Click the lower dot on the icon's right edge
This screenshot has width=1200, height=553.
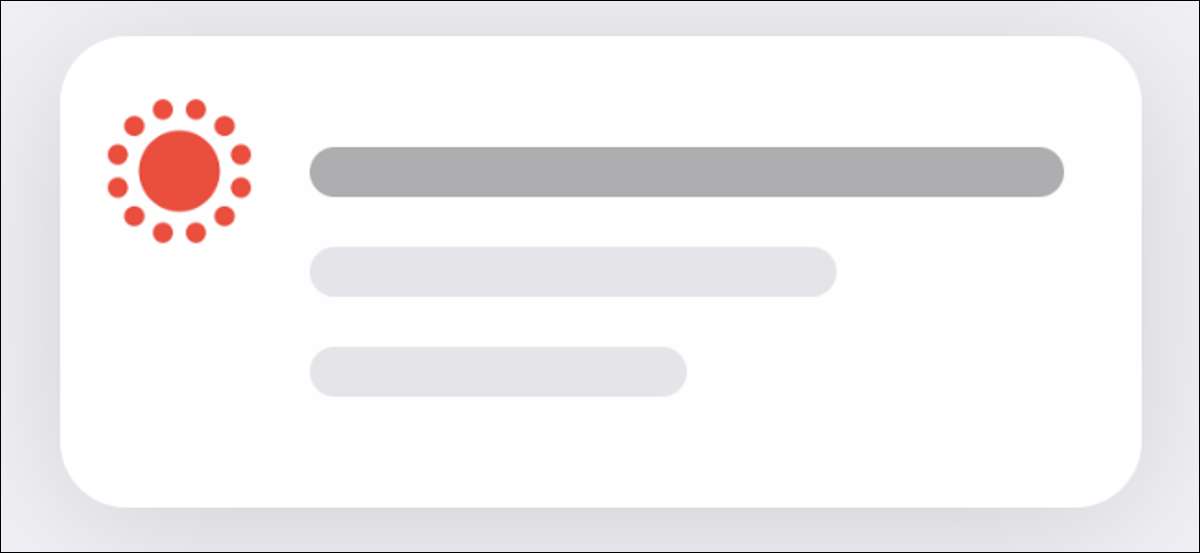tap(241, 187)
